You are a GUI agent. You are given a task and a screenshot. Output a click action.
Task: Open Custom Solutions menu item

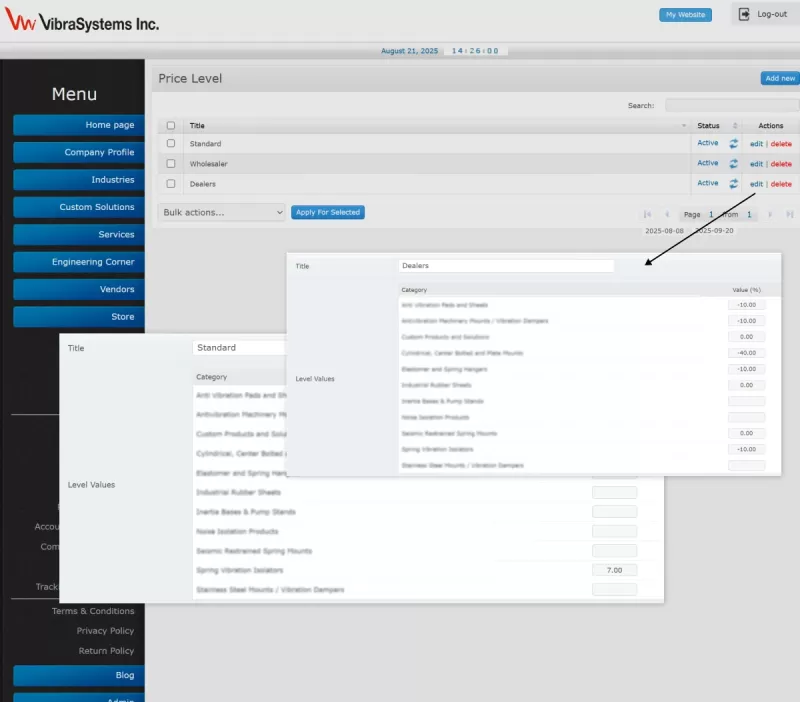pyautogui.click(x=78, y=207)
